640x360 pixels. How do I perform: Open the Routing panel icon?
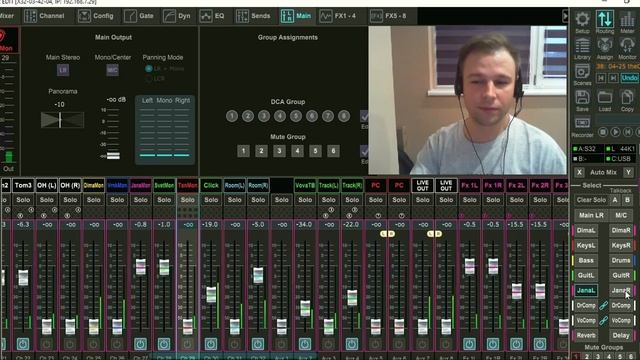pyautogui.click(x=605, y=19)
